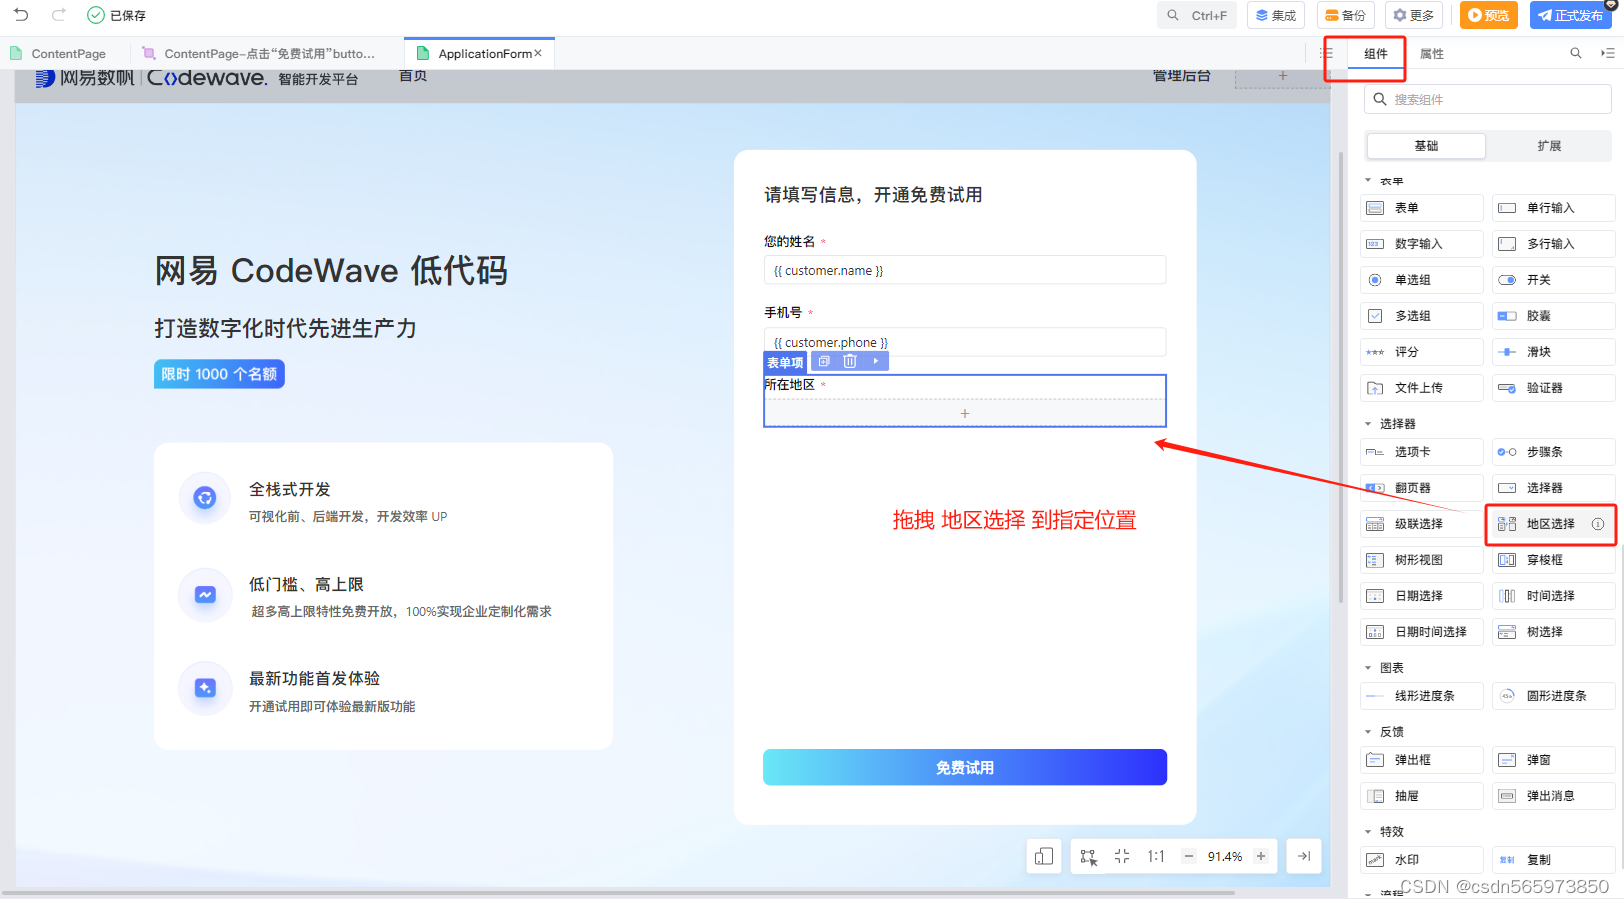This screenshot has width=1624, height=903.
Task: Open the Ctrl+F search box
Action: pos(1197,15)
